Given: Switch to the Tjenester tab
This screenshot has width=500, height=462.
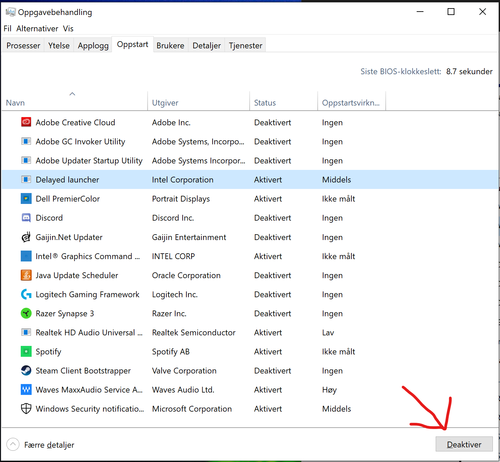Looking at the screenshot, I should tap(245, 46).
